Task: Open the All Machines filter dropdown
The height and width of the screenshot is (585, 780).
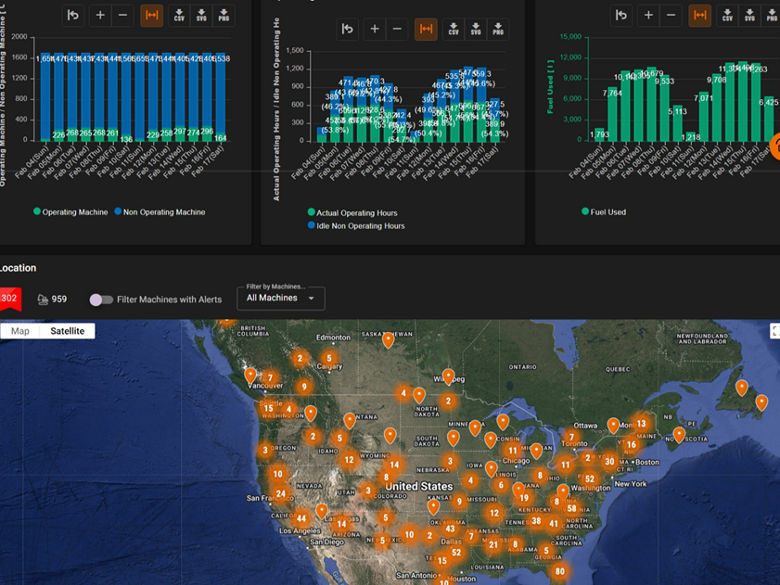Action: (x=281, y=298)
